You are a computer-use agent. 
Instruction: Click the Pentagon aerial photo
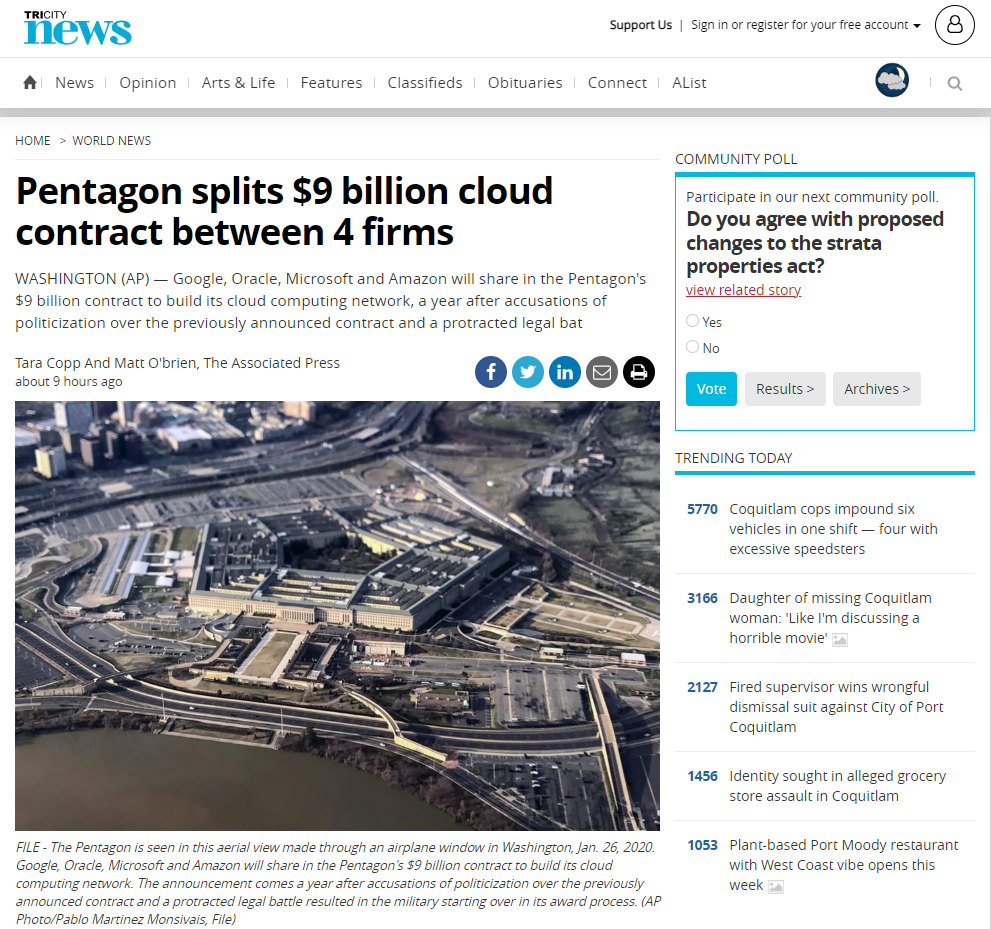(337, 616)
